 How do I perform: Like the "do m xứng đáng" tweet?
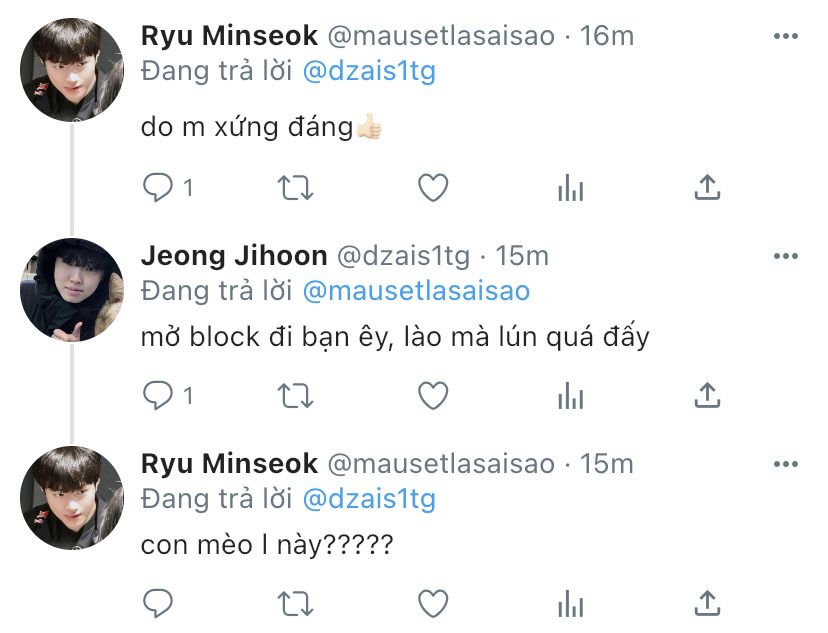click(x=432, y=187)
